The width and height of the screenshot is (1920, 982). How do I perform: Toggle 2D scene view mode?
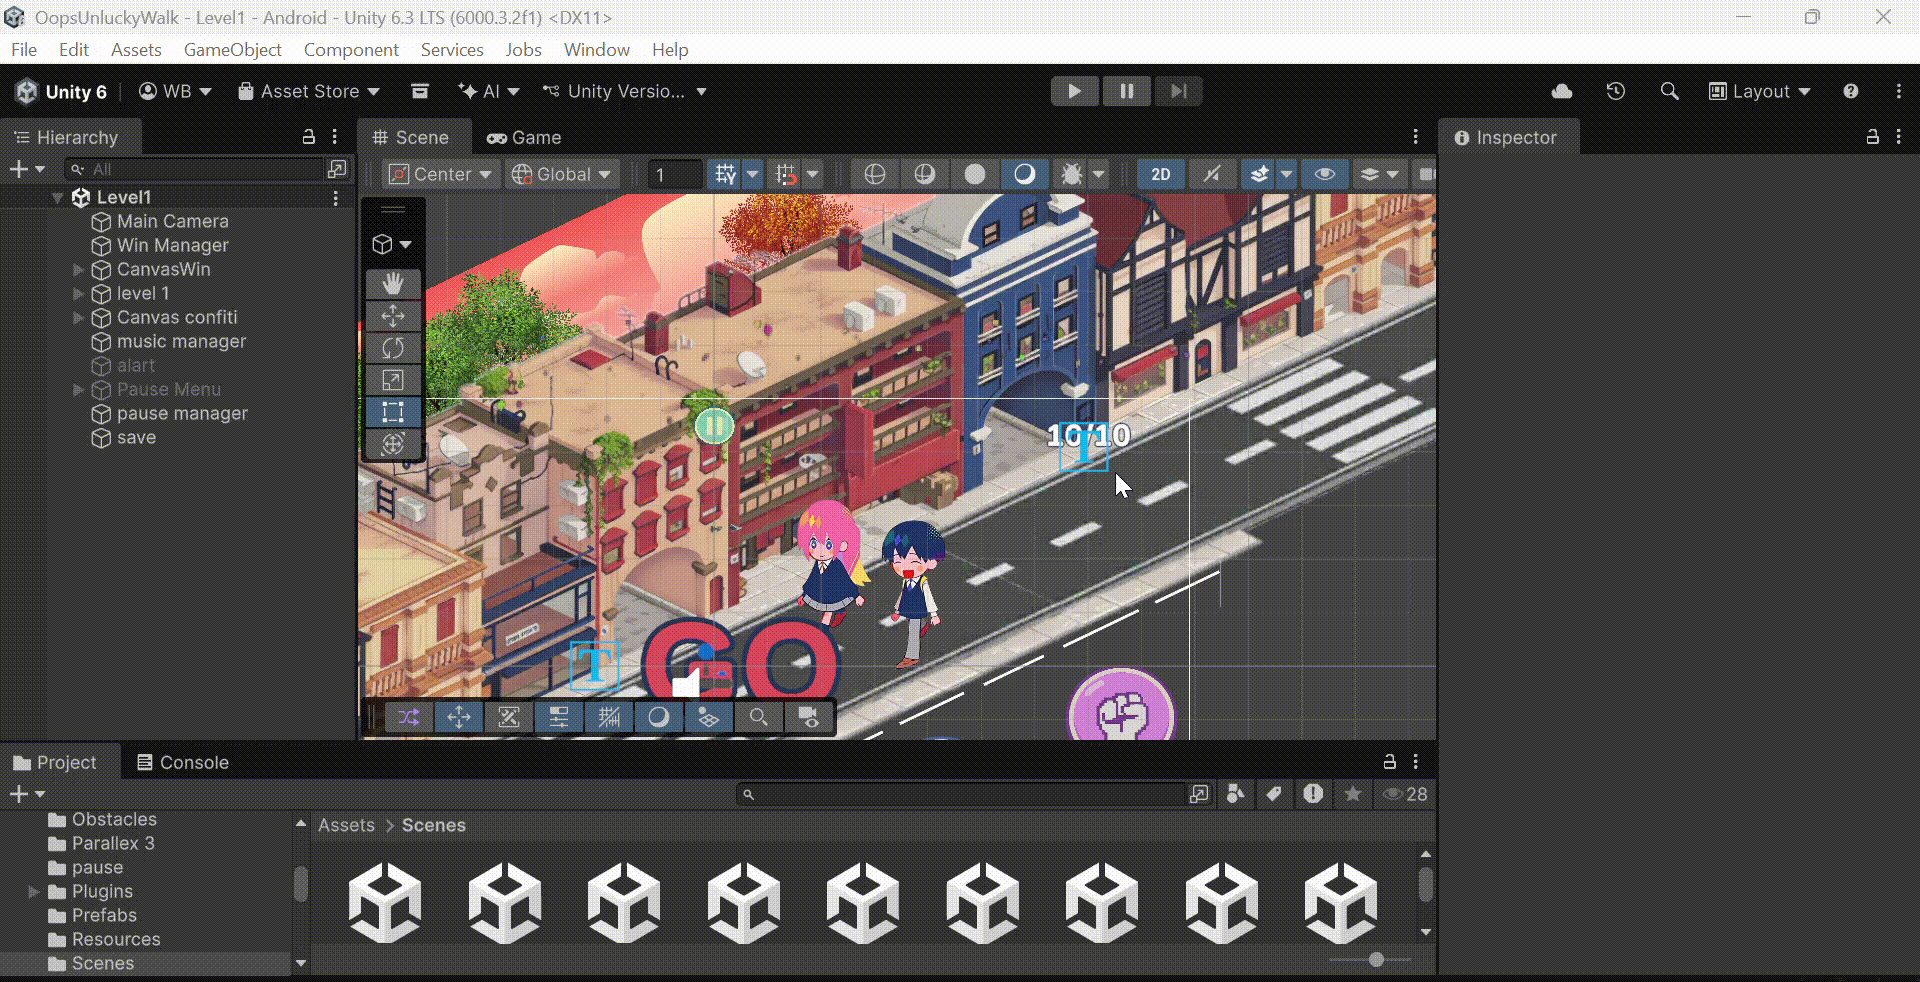(1160, 174)
